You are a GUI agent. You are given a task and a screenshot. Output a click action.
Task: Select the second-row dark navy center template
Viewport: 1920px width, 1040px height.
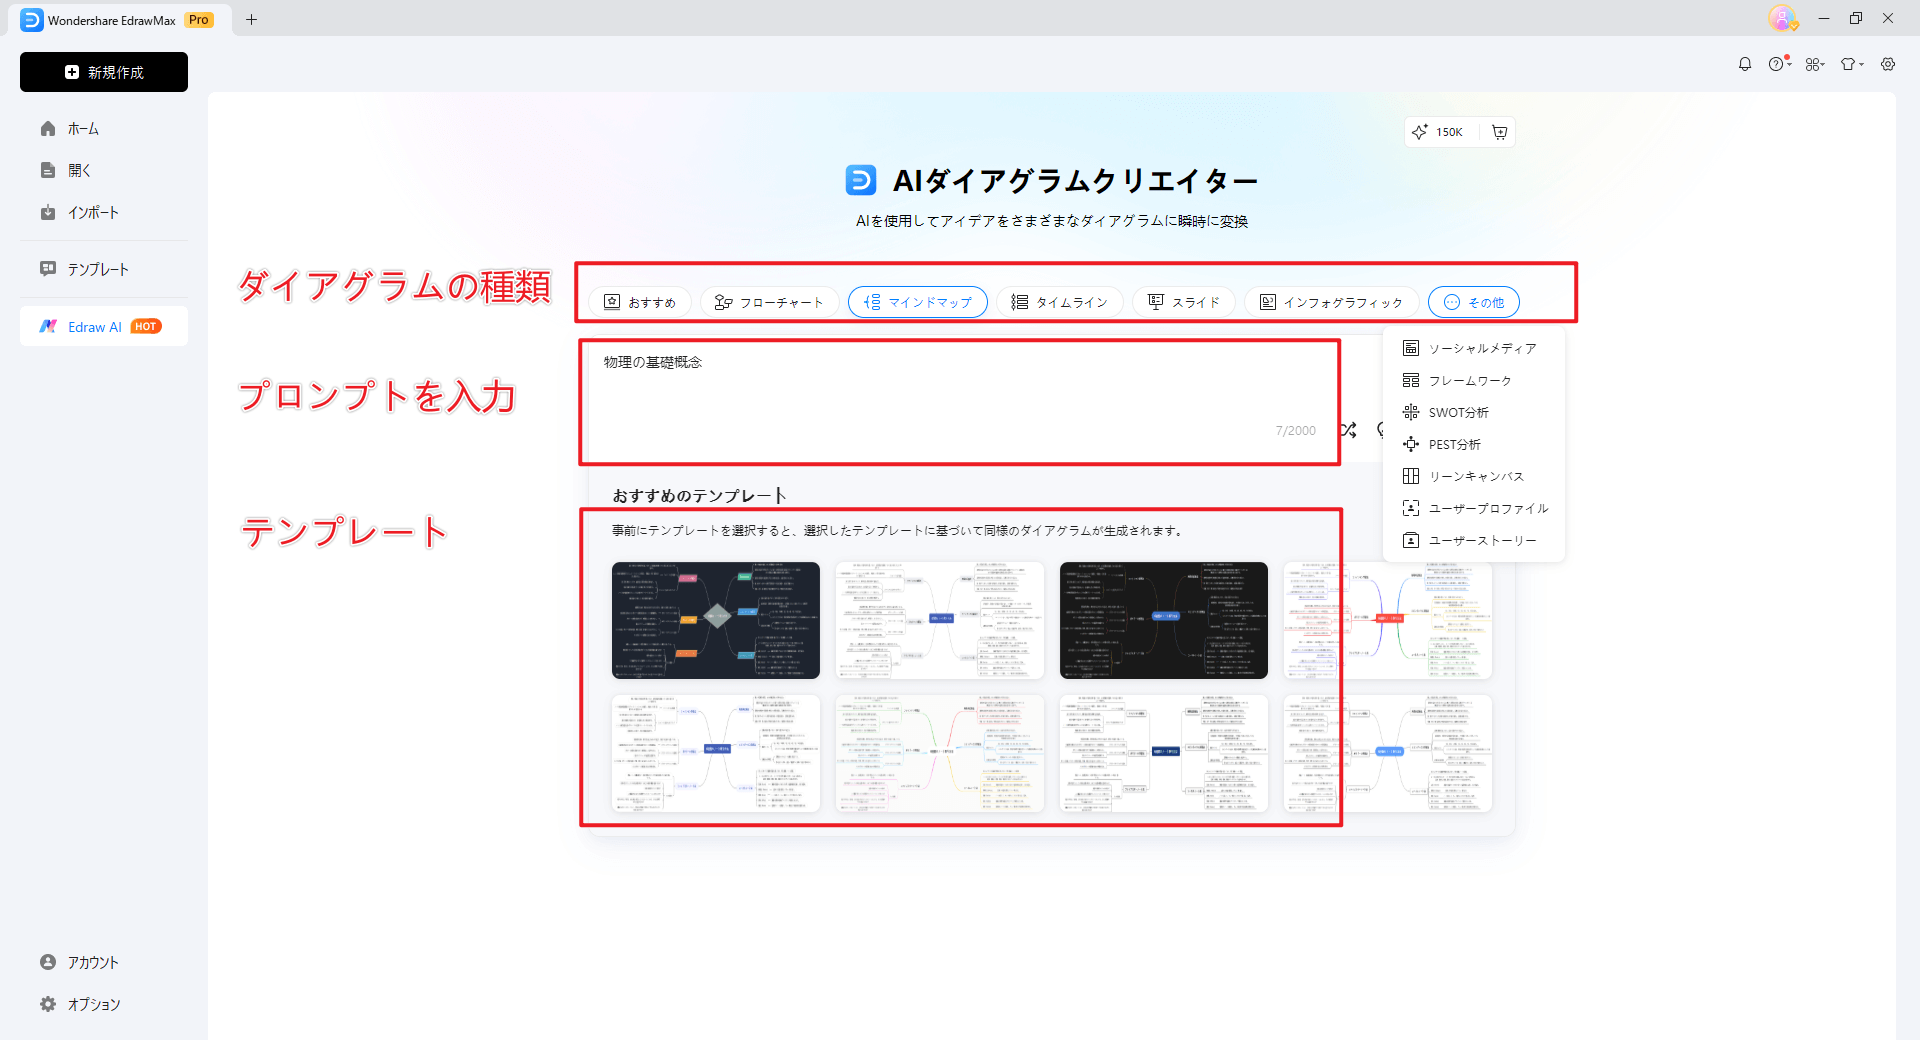(x=1164, y=753)
